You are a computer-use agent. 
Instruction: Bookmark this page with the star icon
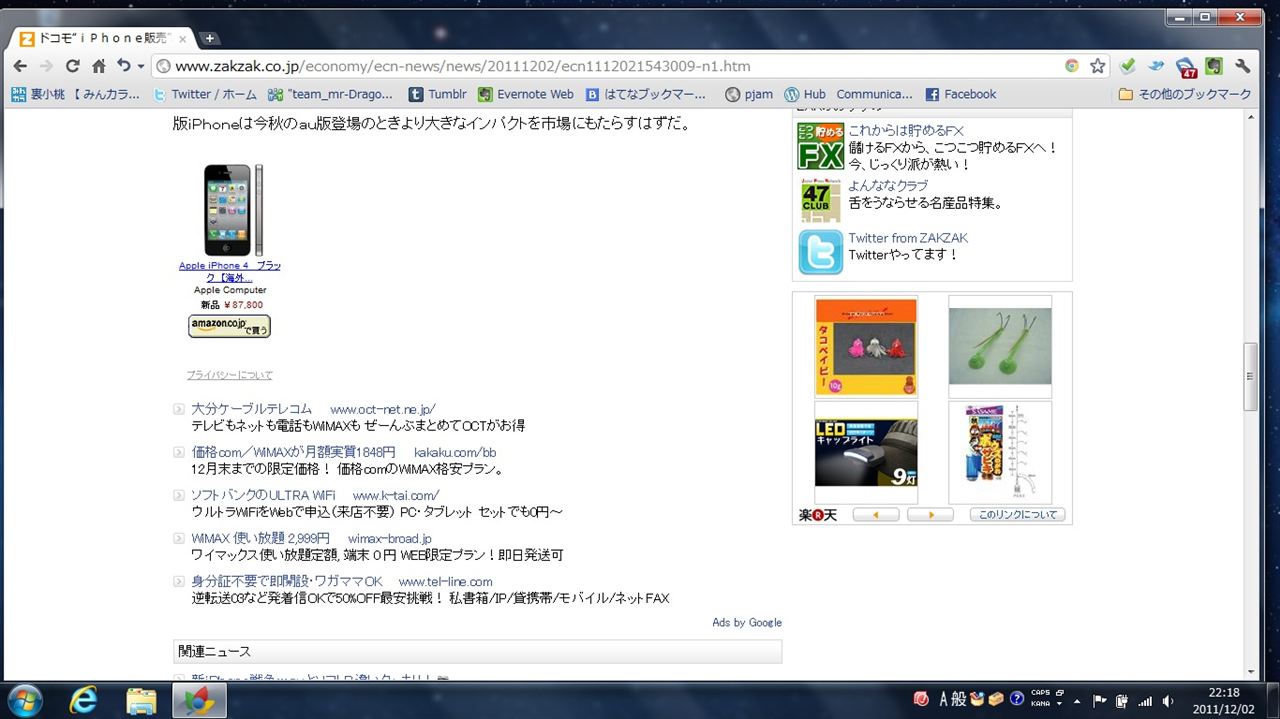click(x=1098, y=66)
